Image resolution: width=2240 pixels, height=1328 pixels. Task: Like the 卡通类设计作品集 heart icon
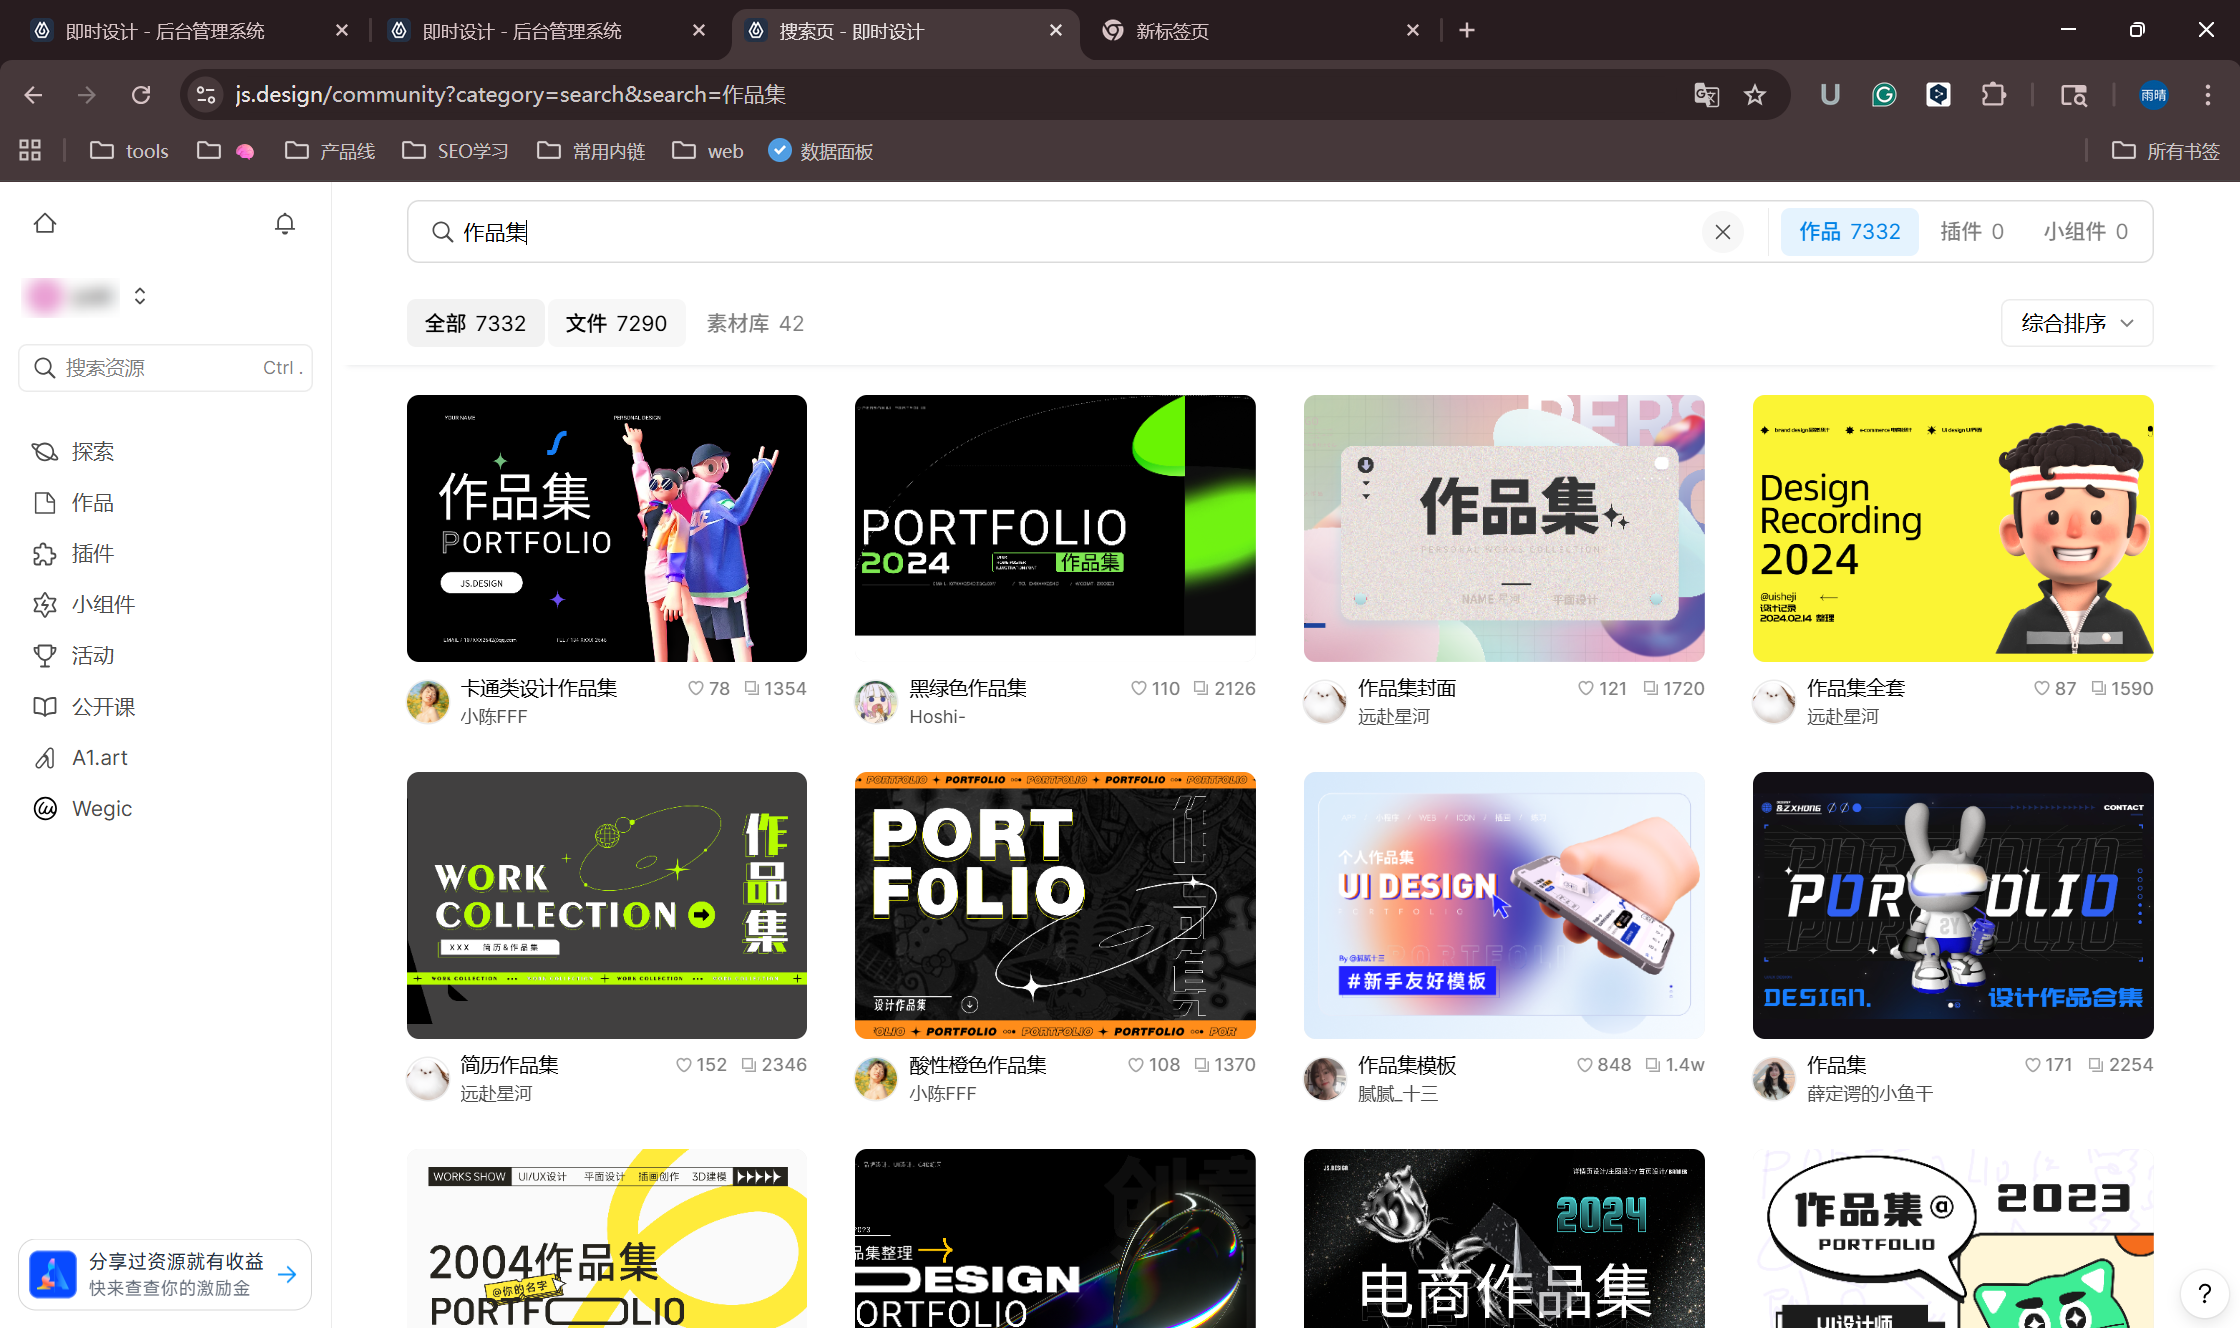click(696, 688)
